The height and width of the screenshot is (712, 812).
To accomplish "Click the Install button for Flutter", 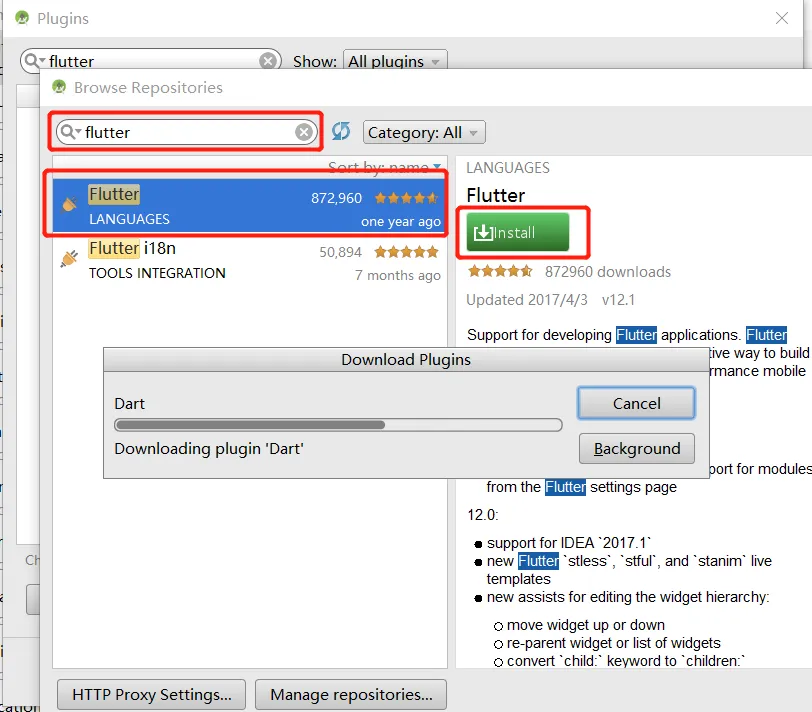I will [x=517, y=232].
